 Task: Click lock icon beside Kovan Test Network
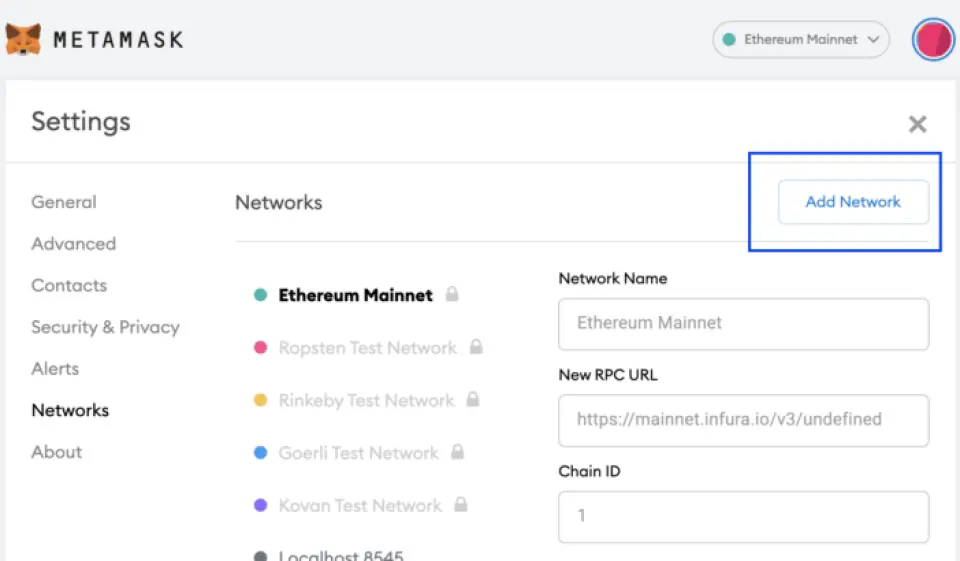click(460, 505)
